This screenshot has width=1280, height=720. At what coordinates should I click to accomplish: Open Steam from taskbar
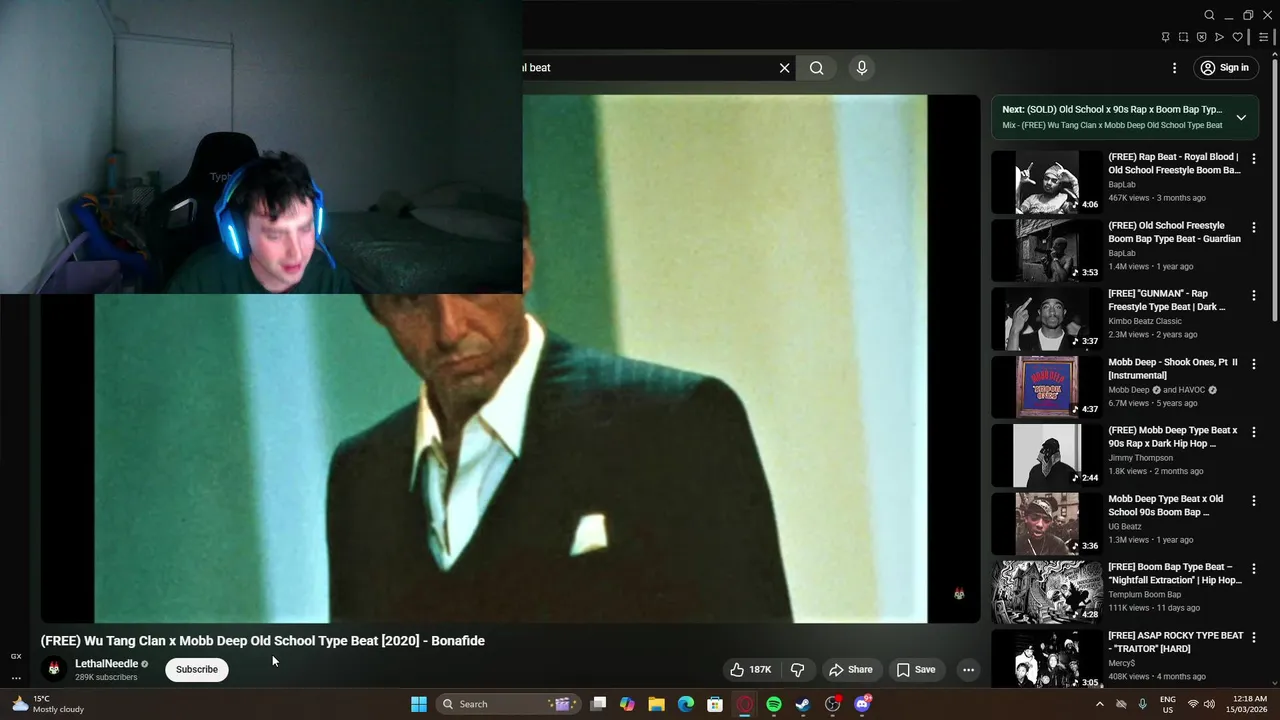click(803, 704)
